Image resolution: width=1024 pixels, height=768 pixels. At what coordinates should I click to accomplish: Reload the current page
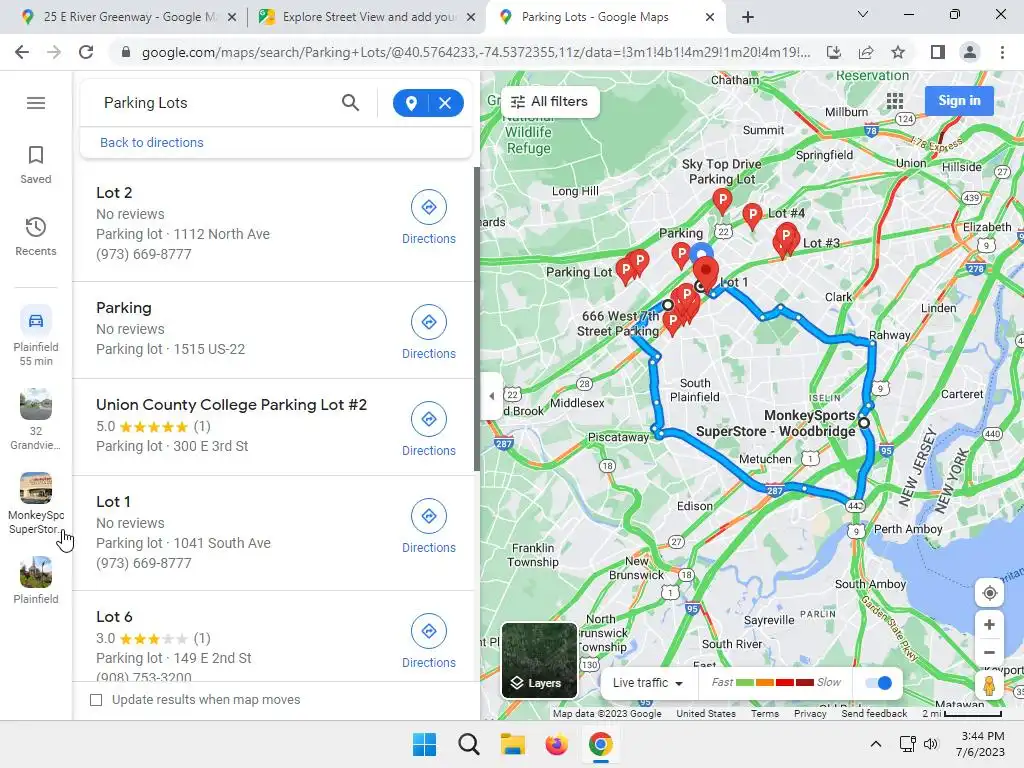click(86, 52)
